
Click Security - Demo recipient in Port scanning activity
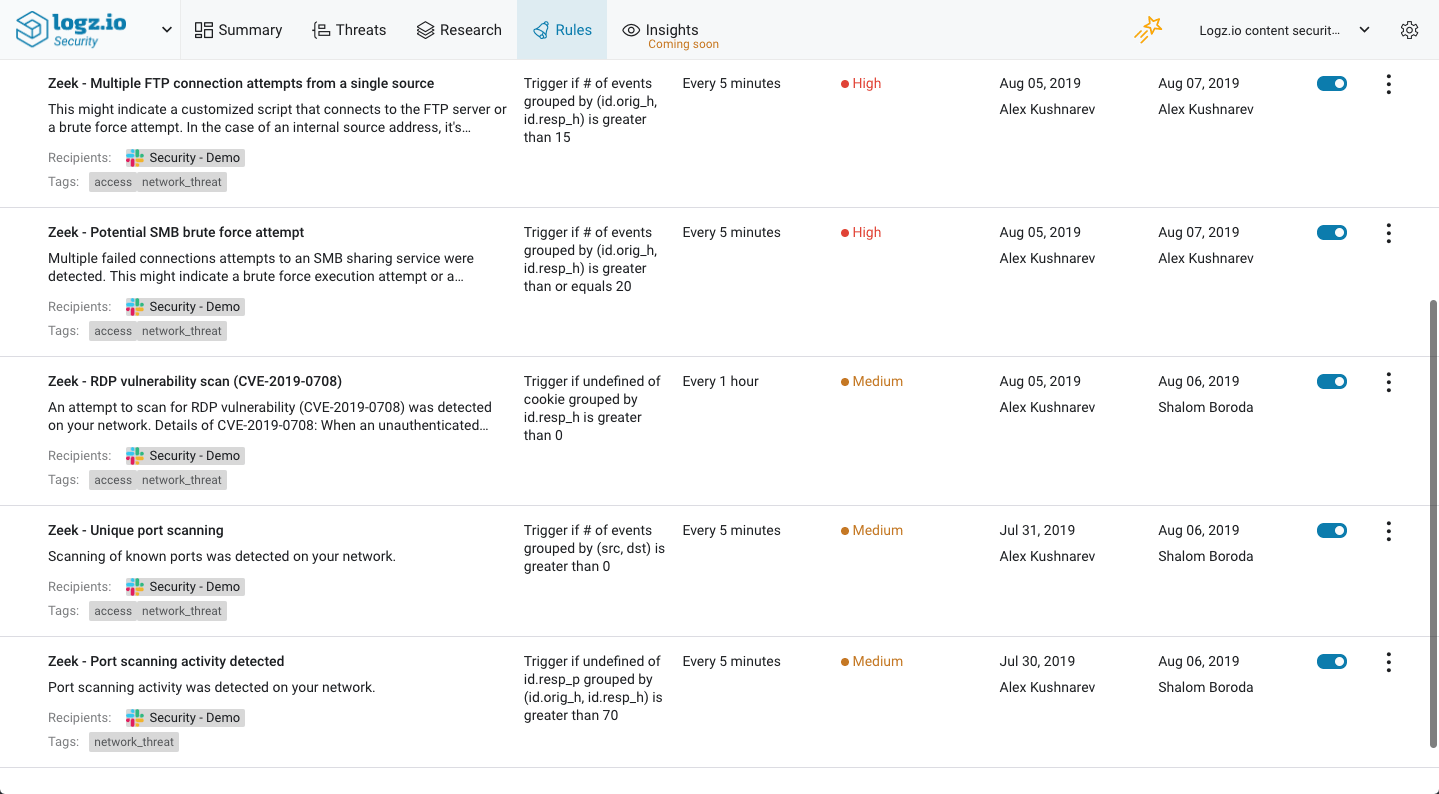pyautogui.click(x=185, y=718)
